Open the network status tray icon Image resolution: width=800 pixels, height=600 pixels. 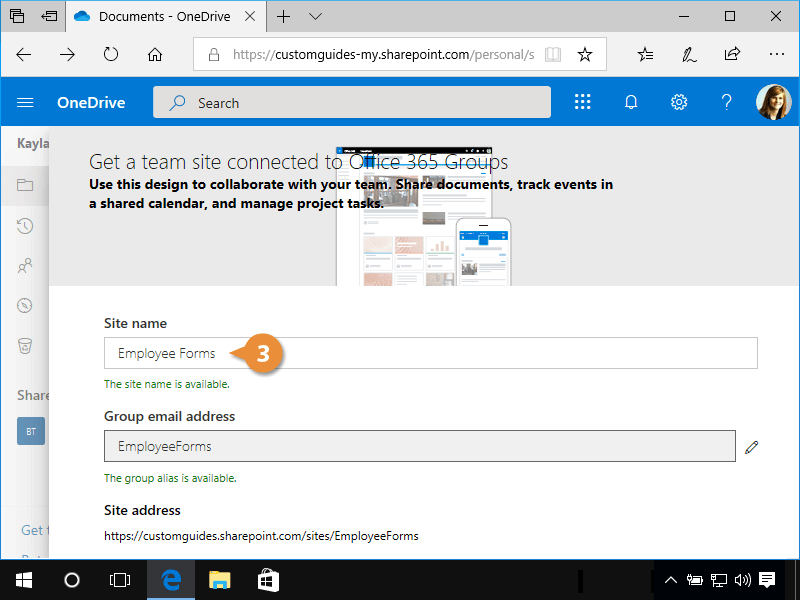(x=719, y=580)
